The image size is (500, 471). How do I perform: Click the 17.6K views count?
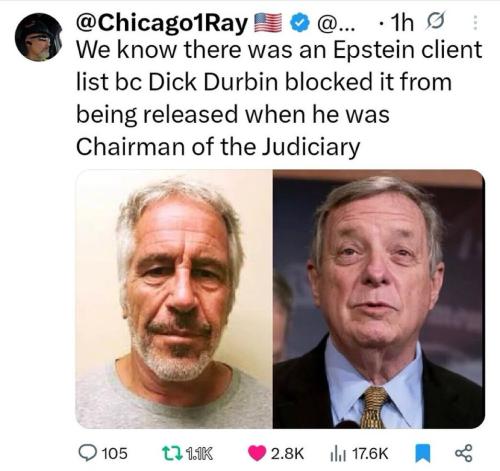click(x=370, y=454)
